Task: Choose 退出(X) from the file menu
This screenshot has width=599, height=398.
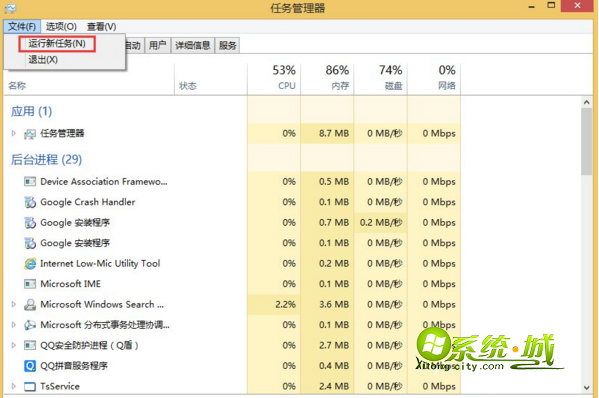Action: pos(43,60)
